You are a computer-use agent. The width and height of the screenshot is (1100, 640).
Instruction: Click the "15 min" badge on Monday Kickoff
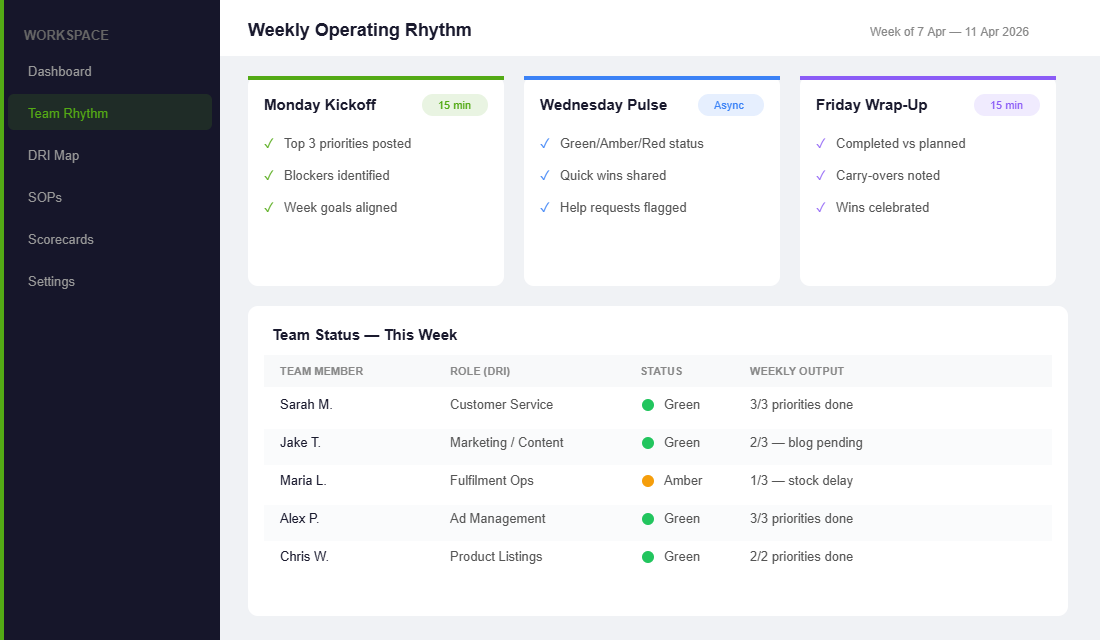pyautogui.click(x=455, y=104)
